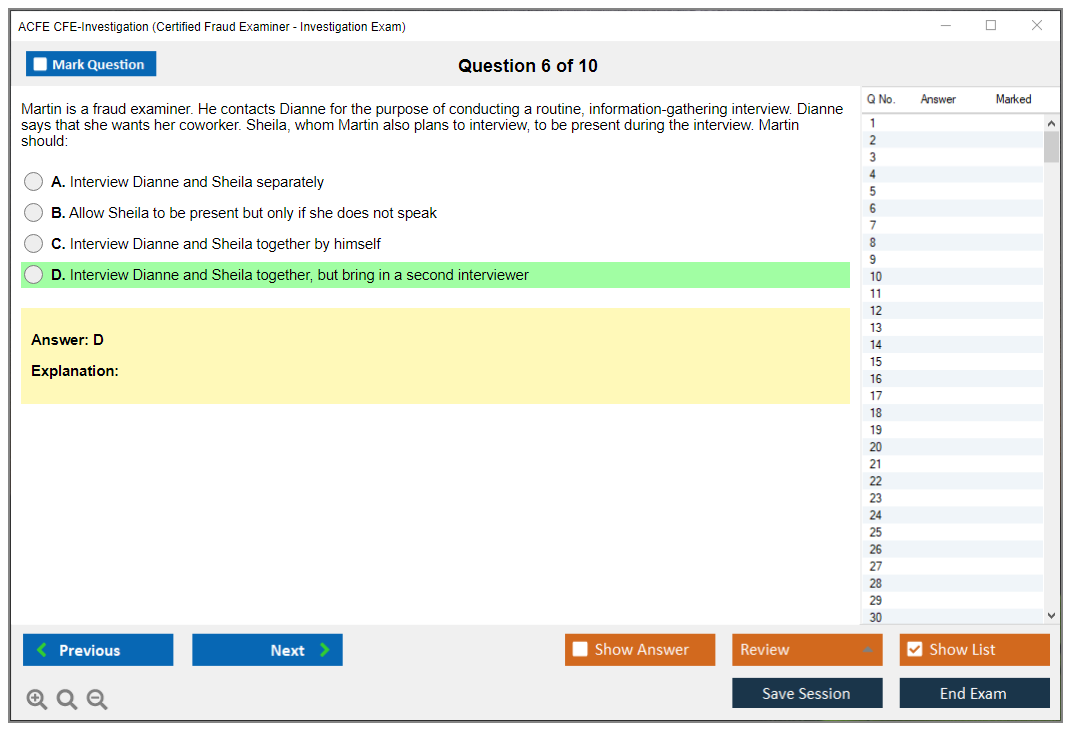Click the End Exam button
The image size is (1075, 735).
pos(973,693)
